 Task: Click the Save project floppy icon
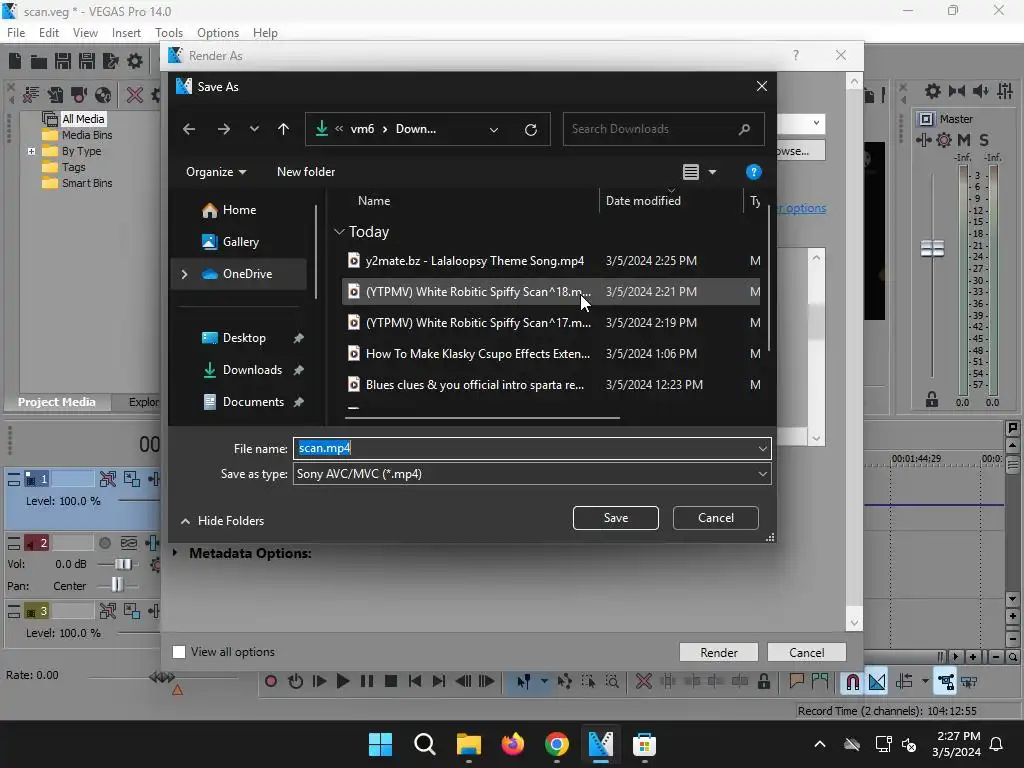click(x=63, y=61)
